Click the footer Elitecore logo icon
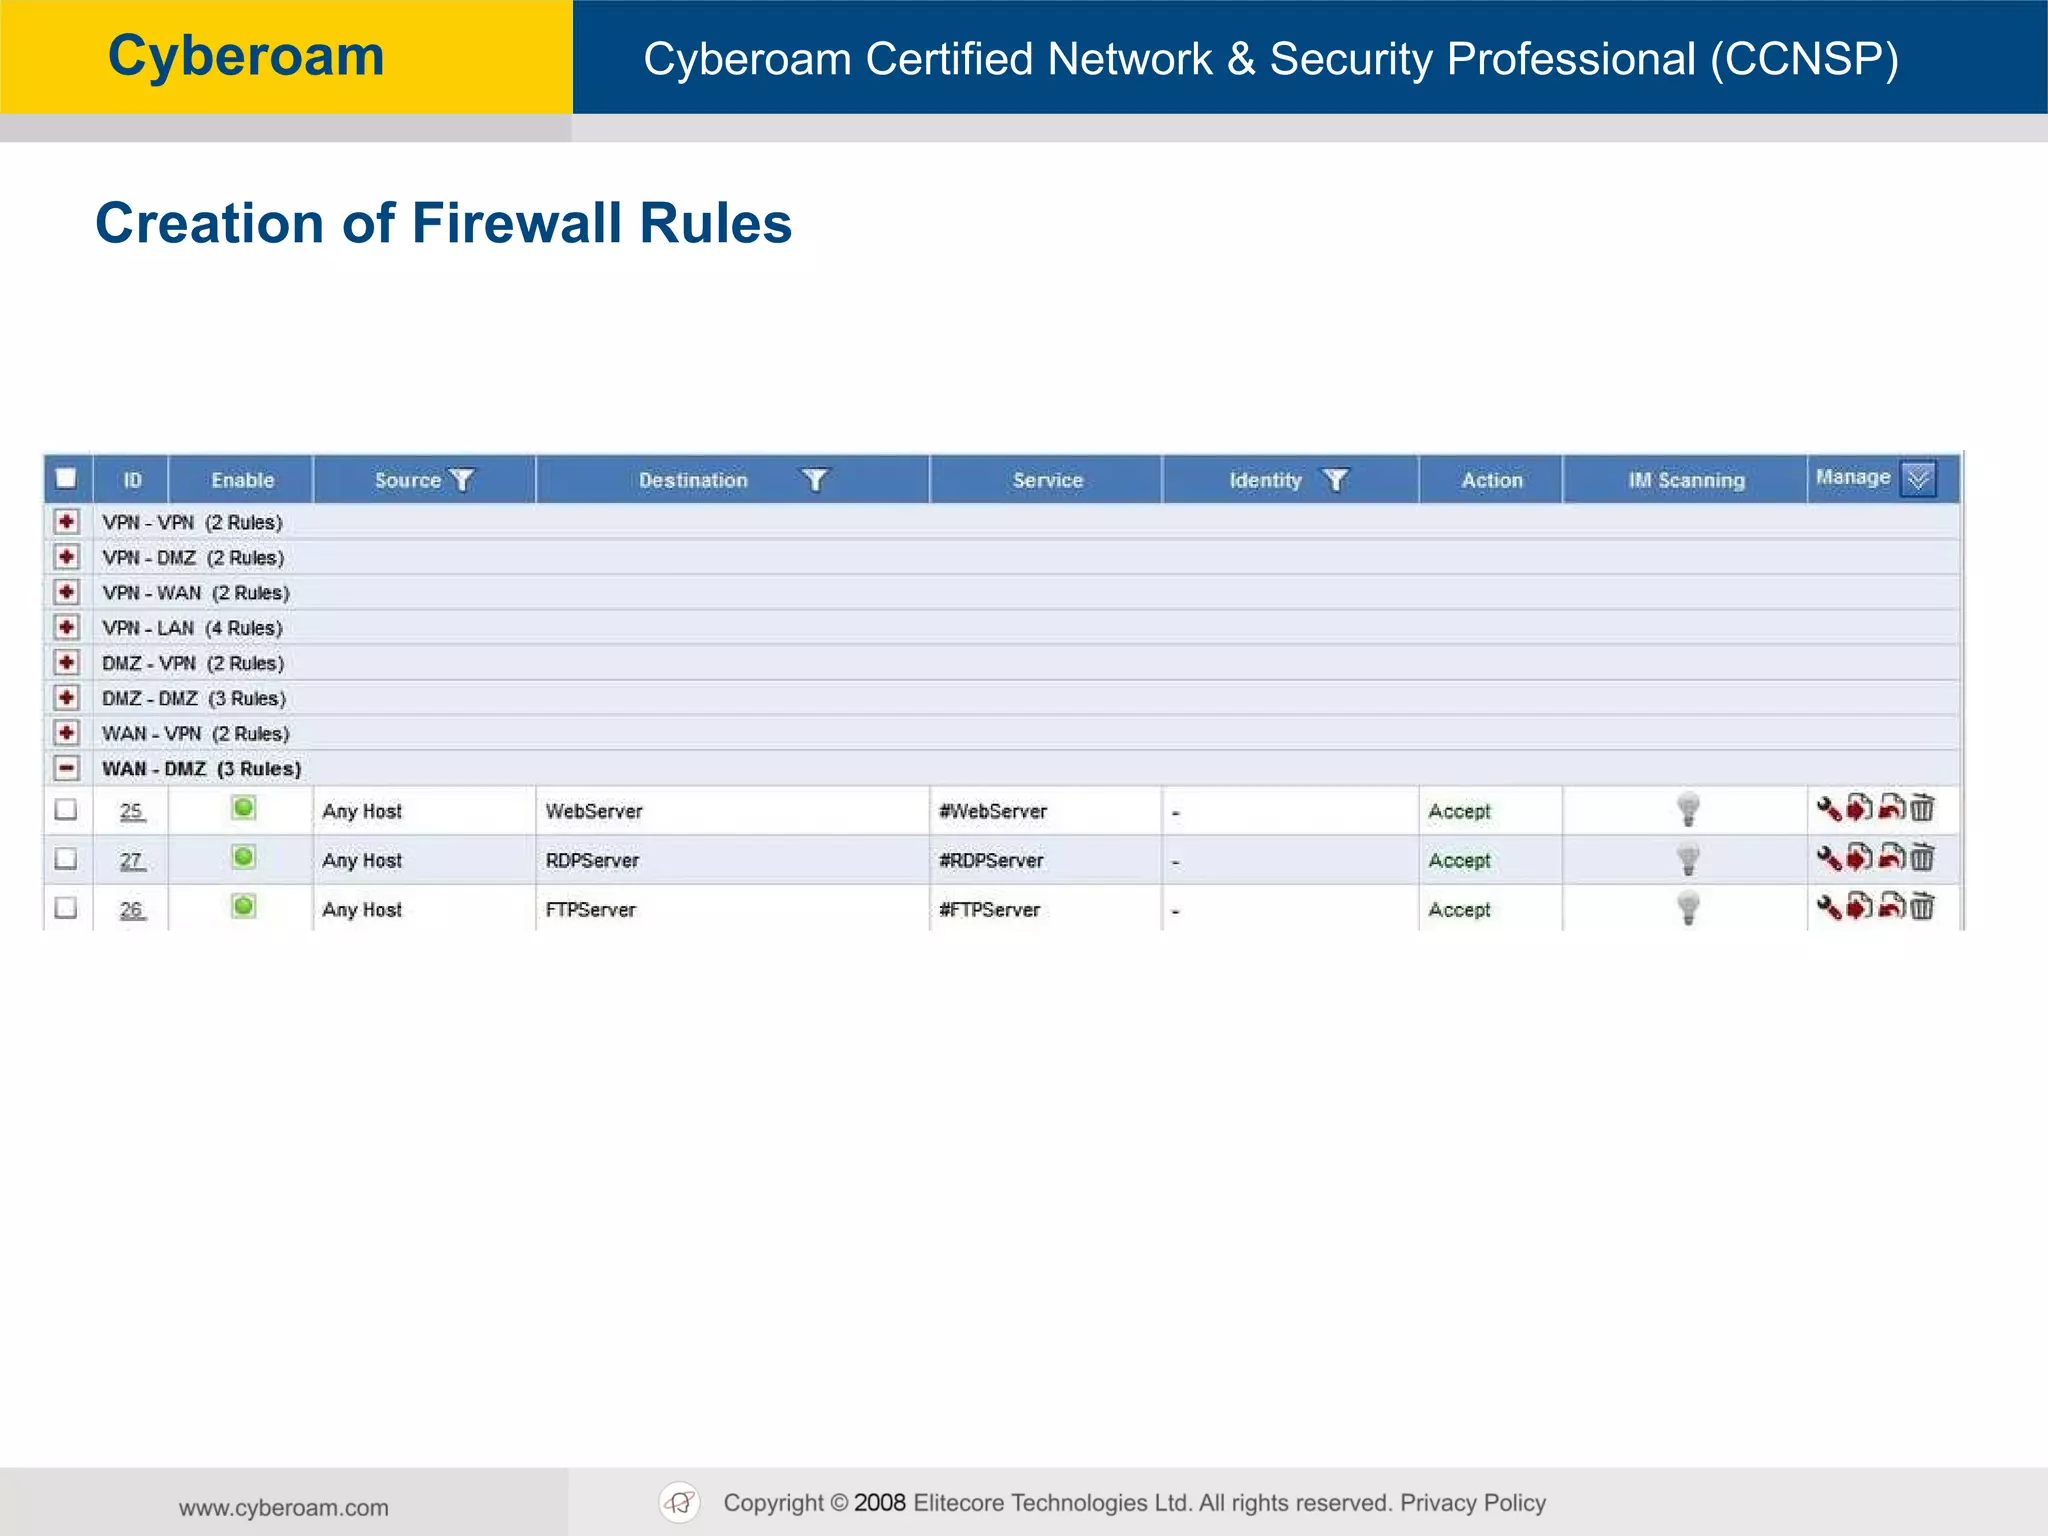This screenshot has width=2048, height=1536. [x=680, y=1502]
